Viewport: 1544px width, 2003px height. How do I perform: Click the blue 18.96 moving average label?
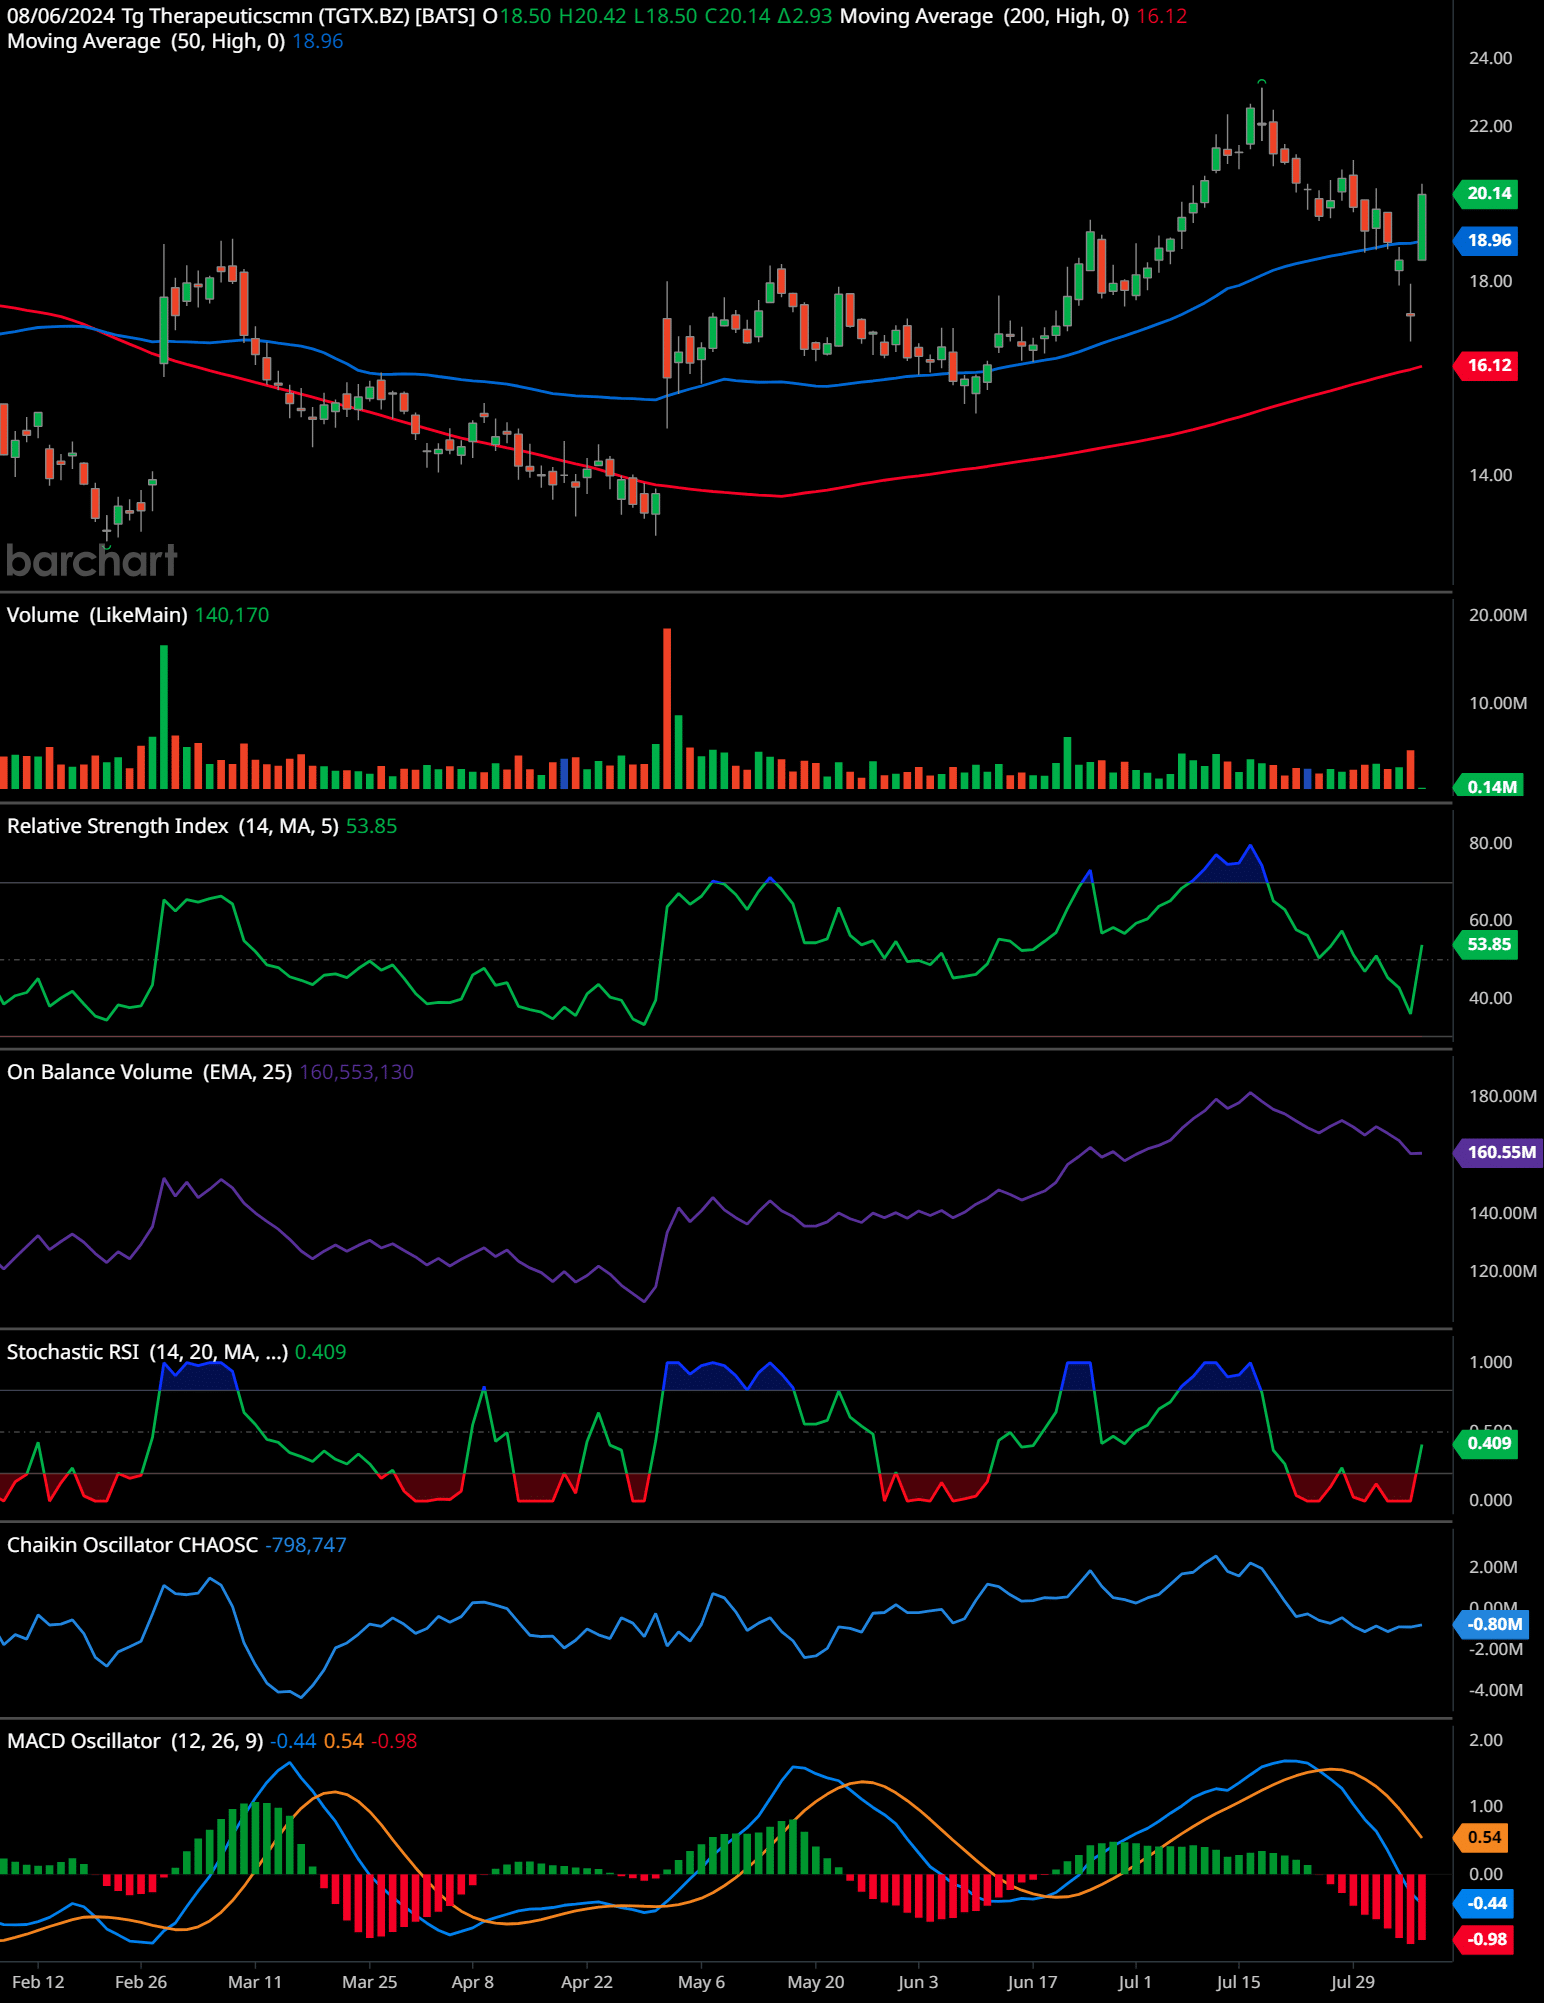click(1488, 241)
